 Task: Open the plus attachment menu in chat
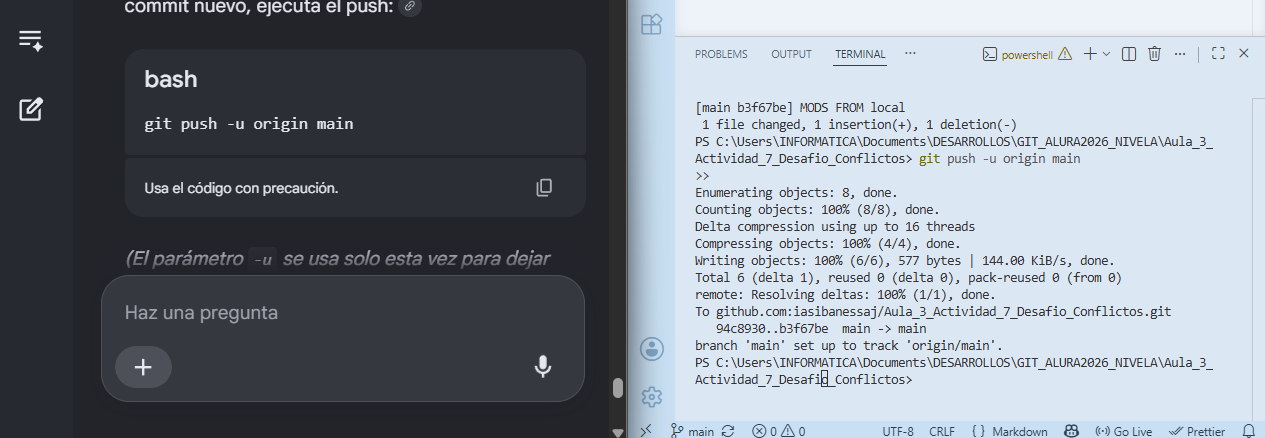coord(143,367)
